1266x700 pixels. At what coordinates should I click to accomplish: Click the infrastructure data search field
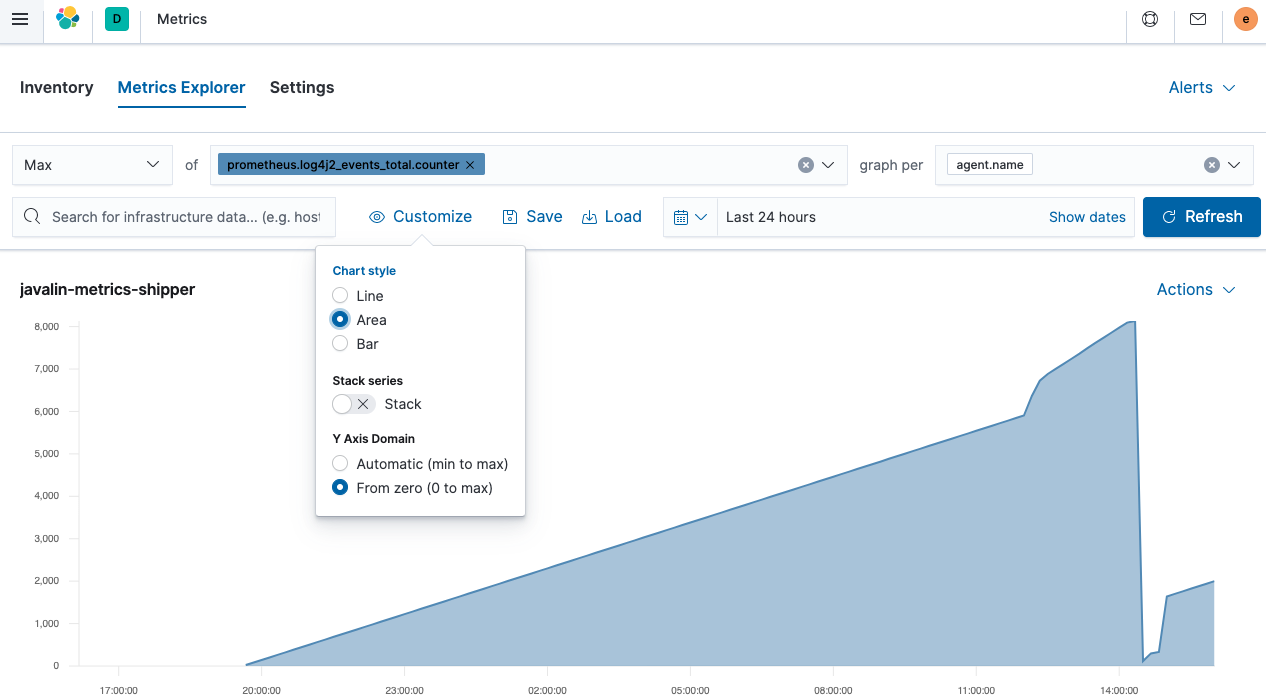(x=173, y=217)
